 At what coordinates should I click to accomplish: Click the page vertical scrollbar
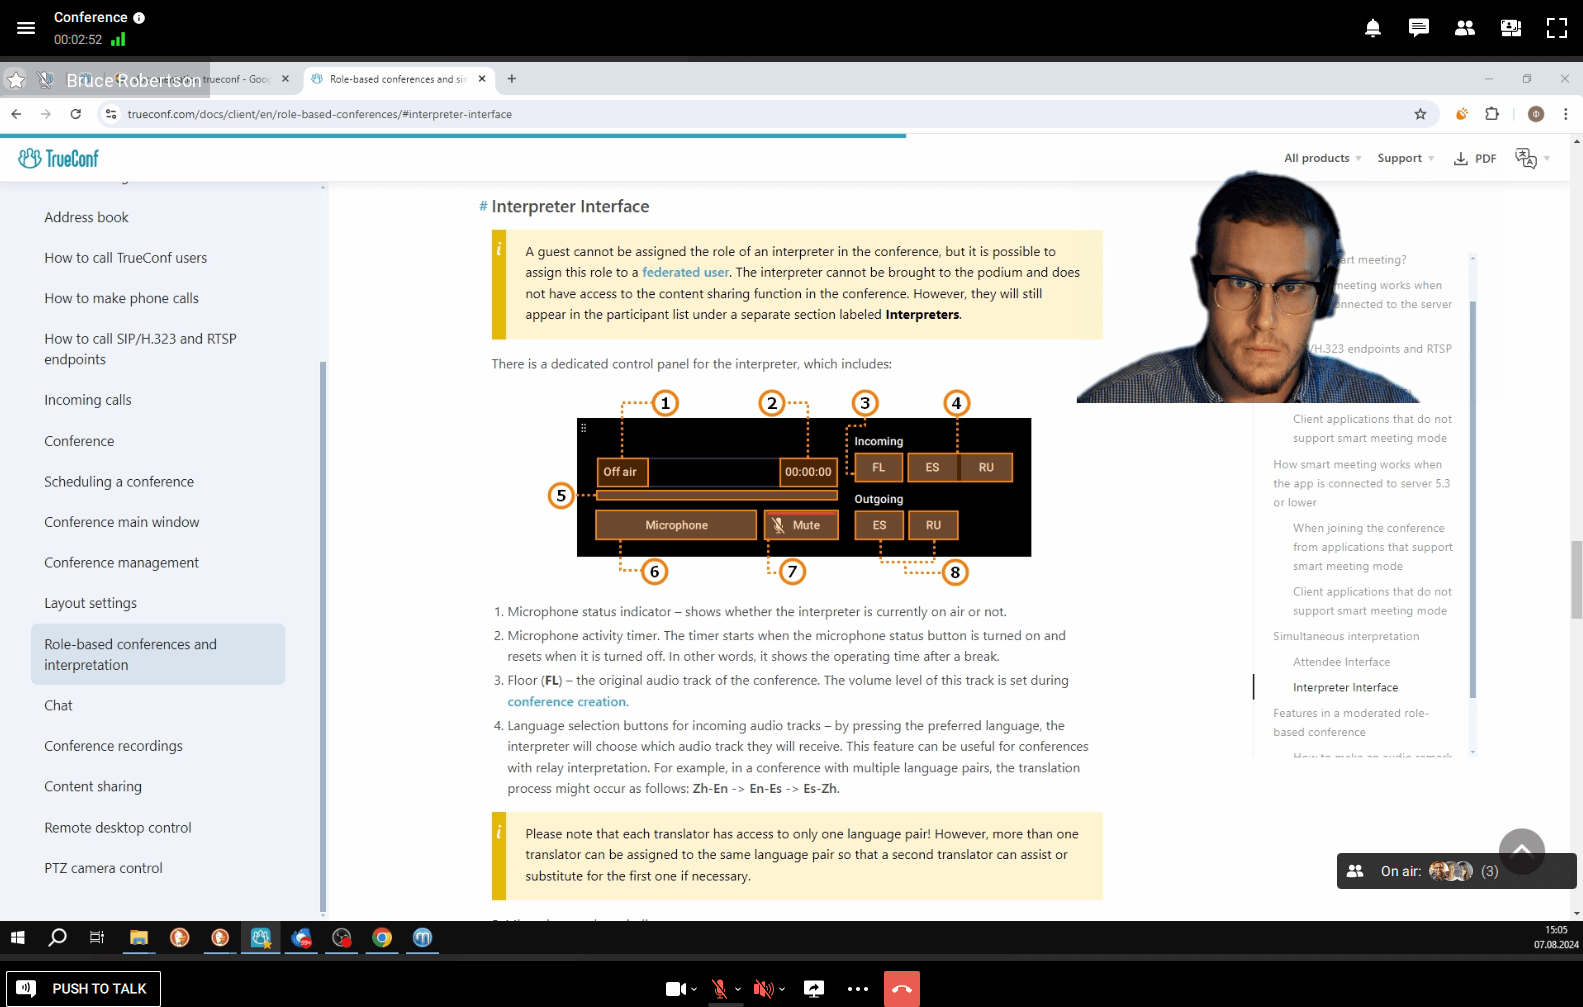[x=1576, y=580]
